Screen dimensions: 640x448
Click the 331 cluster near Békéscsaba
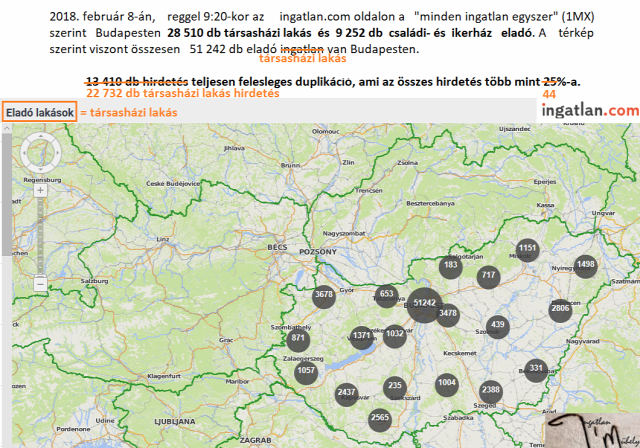tap(536, 370)
